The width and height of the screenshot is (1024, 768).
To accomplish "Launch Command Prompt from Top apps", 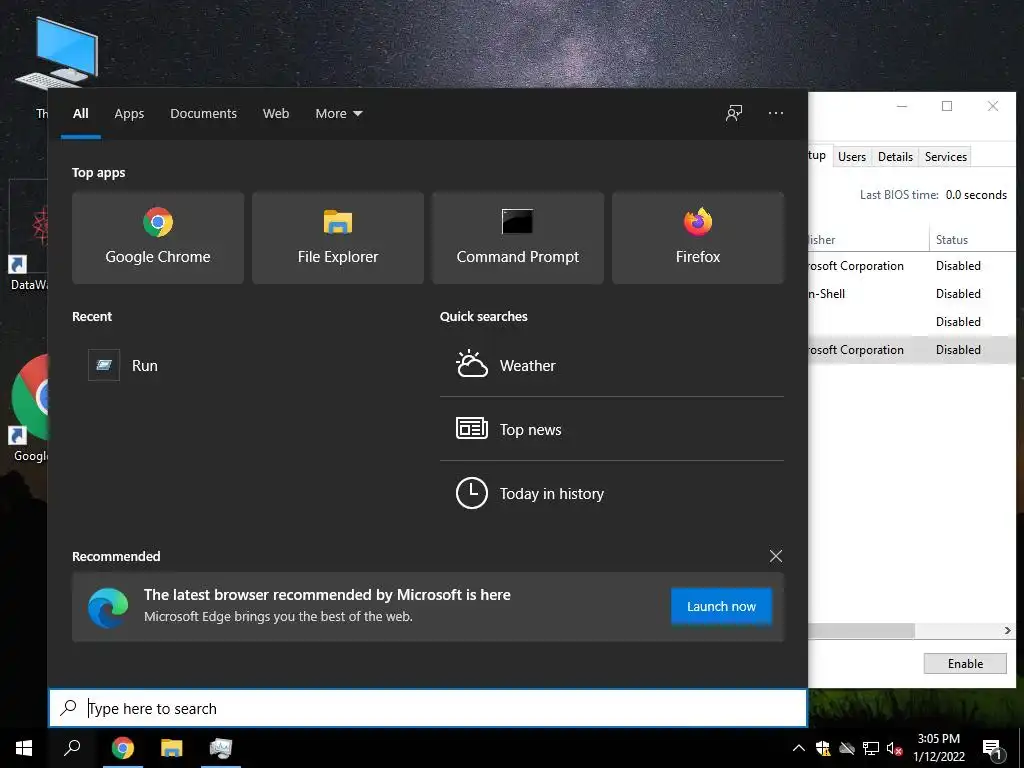I will pos(518,238).
